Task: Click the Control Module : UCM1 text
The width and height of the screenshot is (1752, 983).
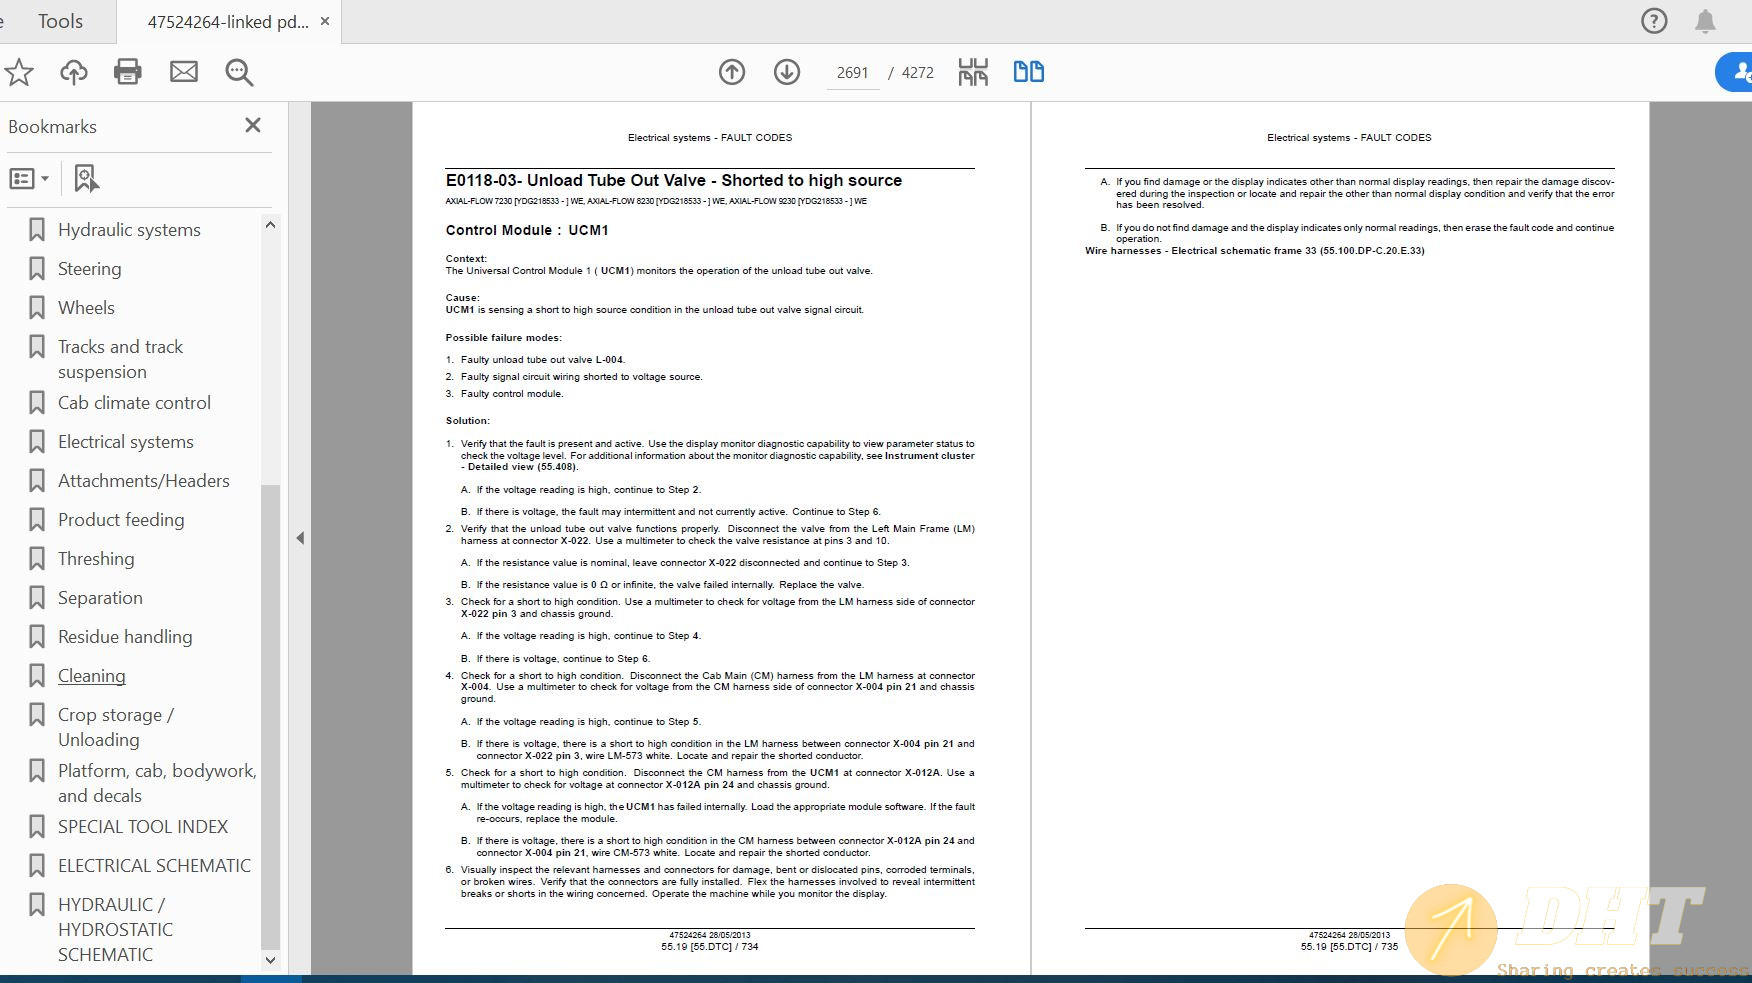Action: coord(527,230)
